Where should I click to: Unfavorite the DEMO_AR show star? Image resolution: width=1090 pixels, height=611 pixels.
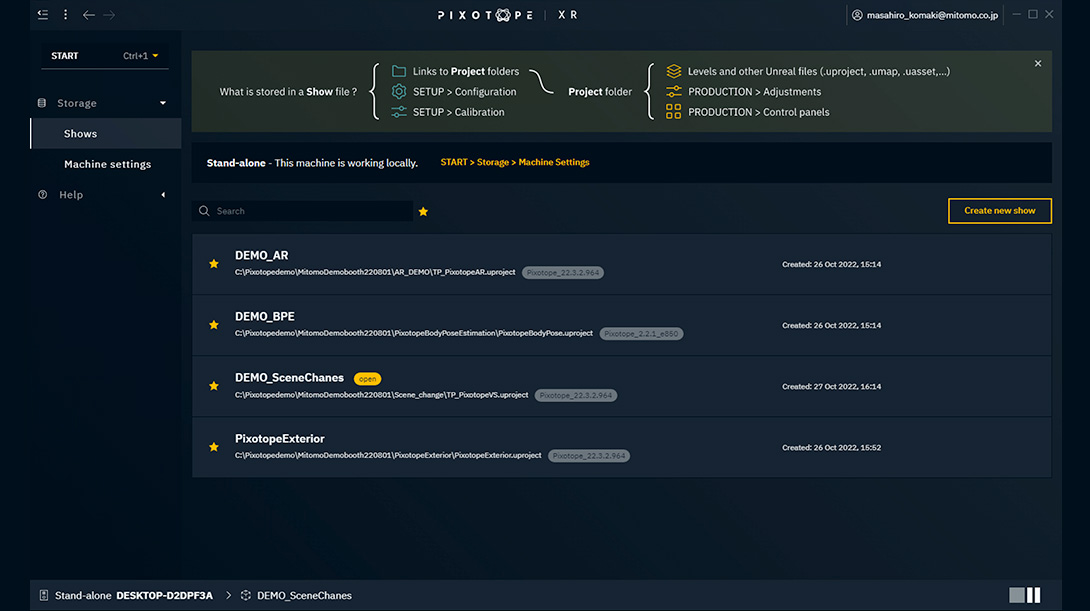tap(213, 264)
